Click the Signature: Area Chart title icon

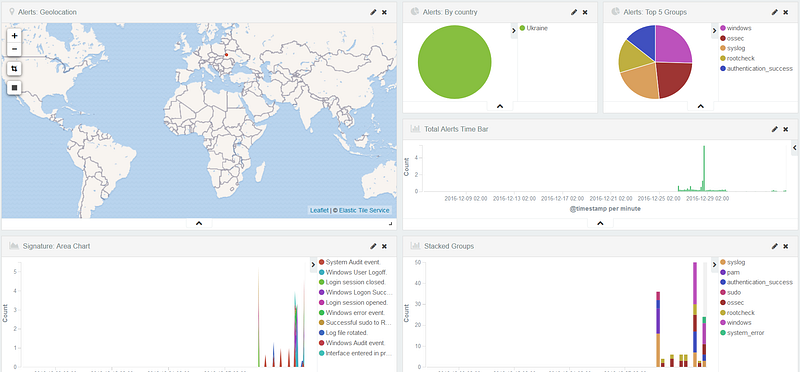14,246
